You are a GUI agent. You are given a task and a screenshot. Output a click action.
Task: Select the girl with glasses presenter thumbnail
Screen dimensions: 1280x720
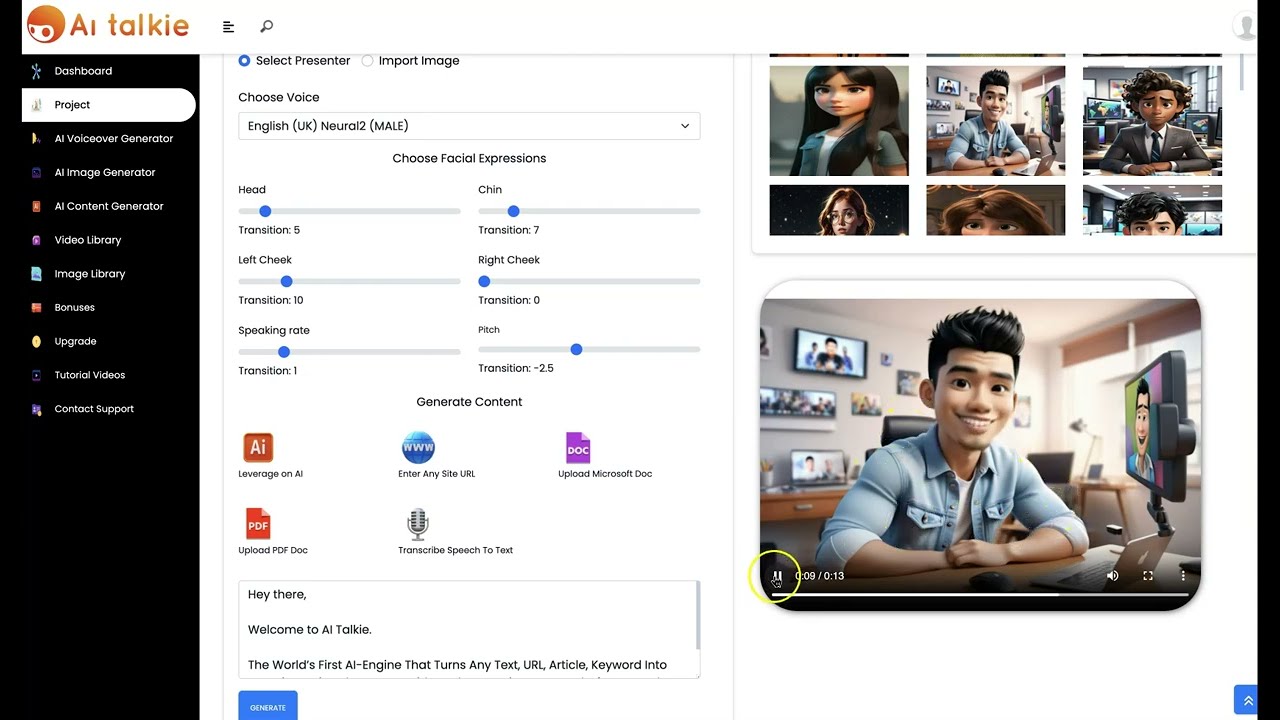tap(839, 210)
